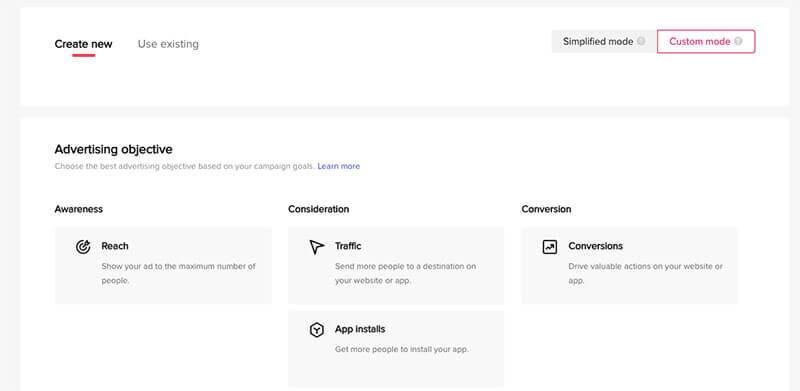Click the Traffic objective description text
The width and height of the screenshot is (800, 391).
(x=405, y=274)
